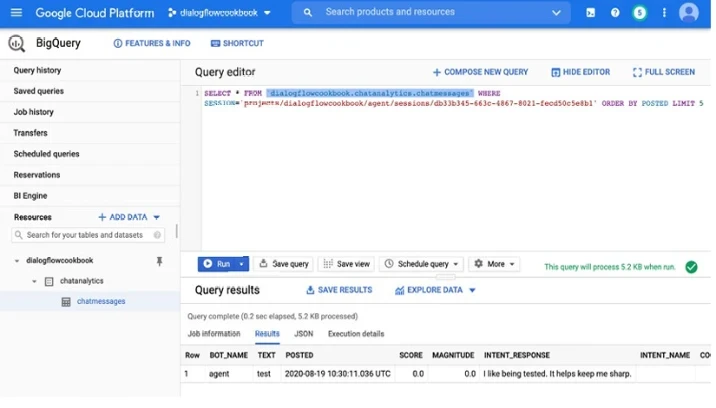Screen dimensions: 716x408
Task: Open BI Engine in sidebar
Action: 31,196
